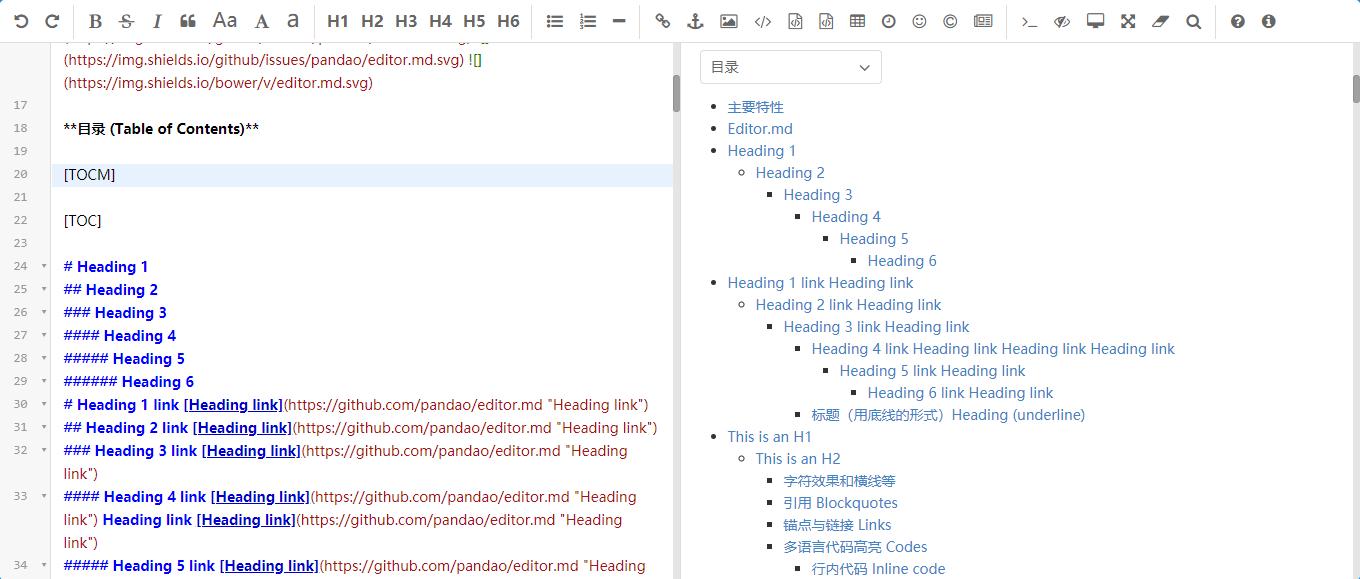Open search with the magnifier icon
The width and height of the screenshot is (1360, 579).
[1193, 21]
